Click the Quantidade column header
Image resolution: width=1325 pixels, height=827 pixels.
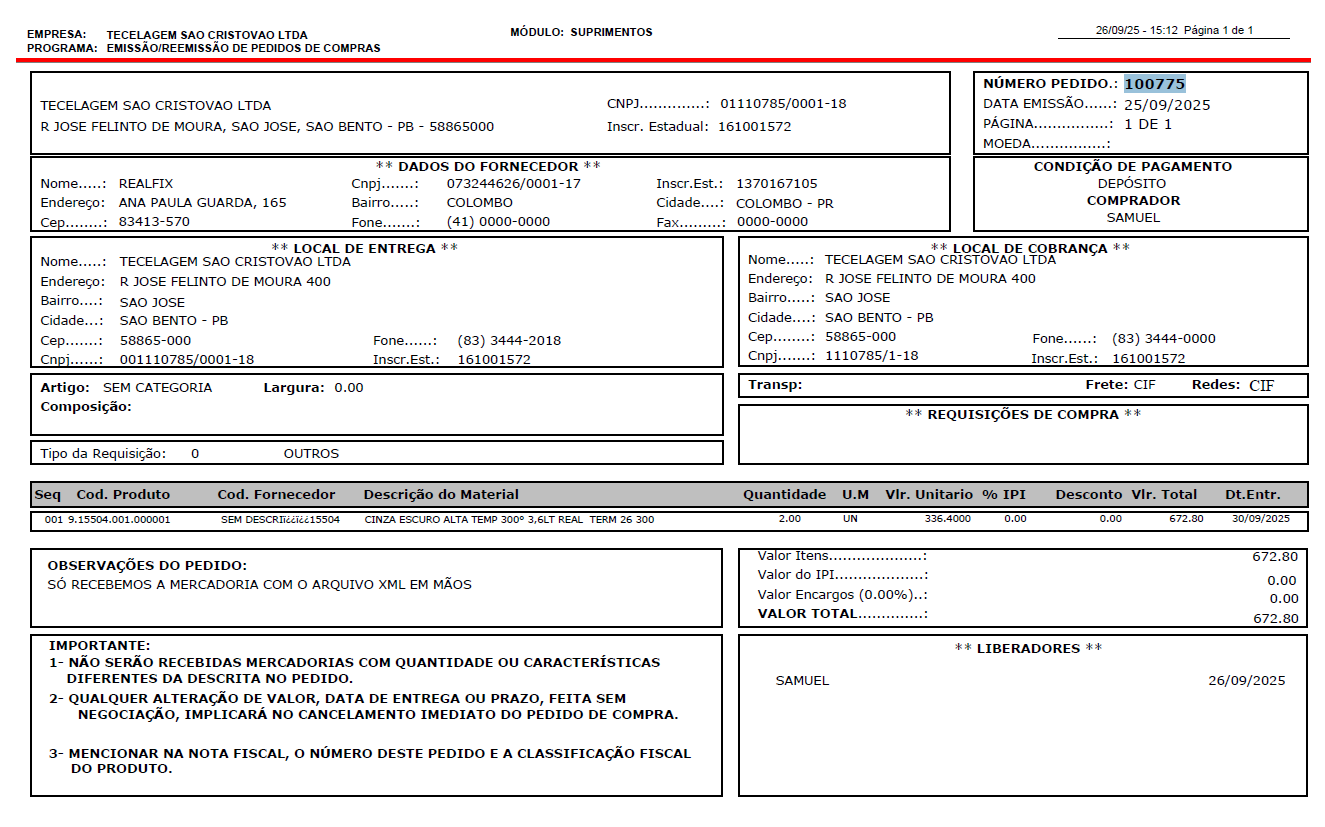click(x=784, y=495)
